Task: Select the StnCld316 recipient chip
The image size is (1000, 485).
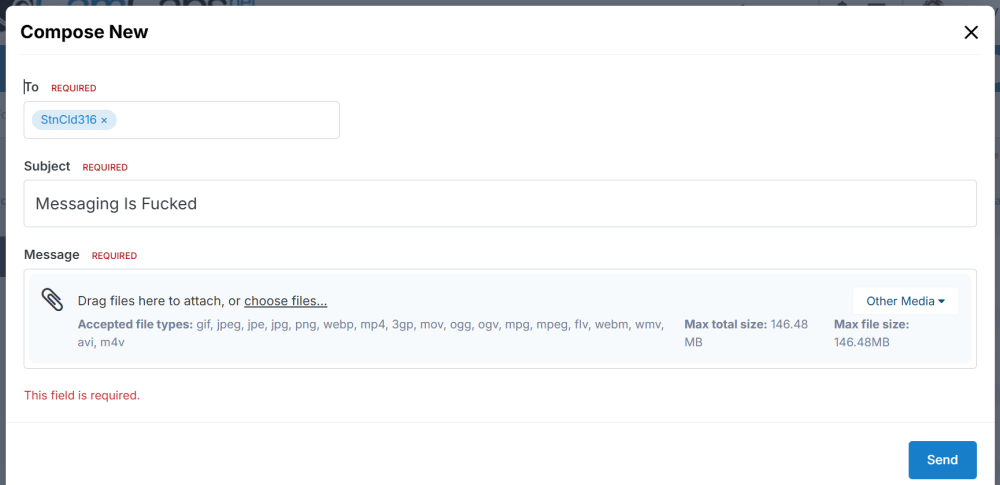Action: tap(68, 120)
